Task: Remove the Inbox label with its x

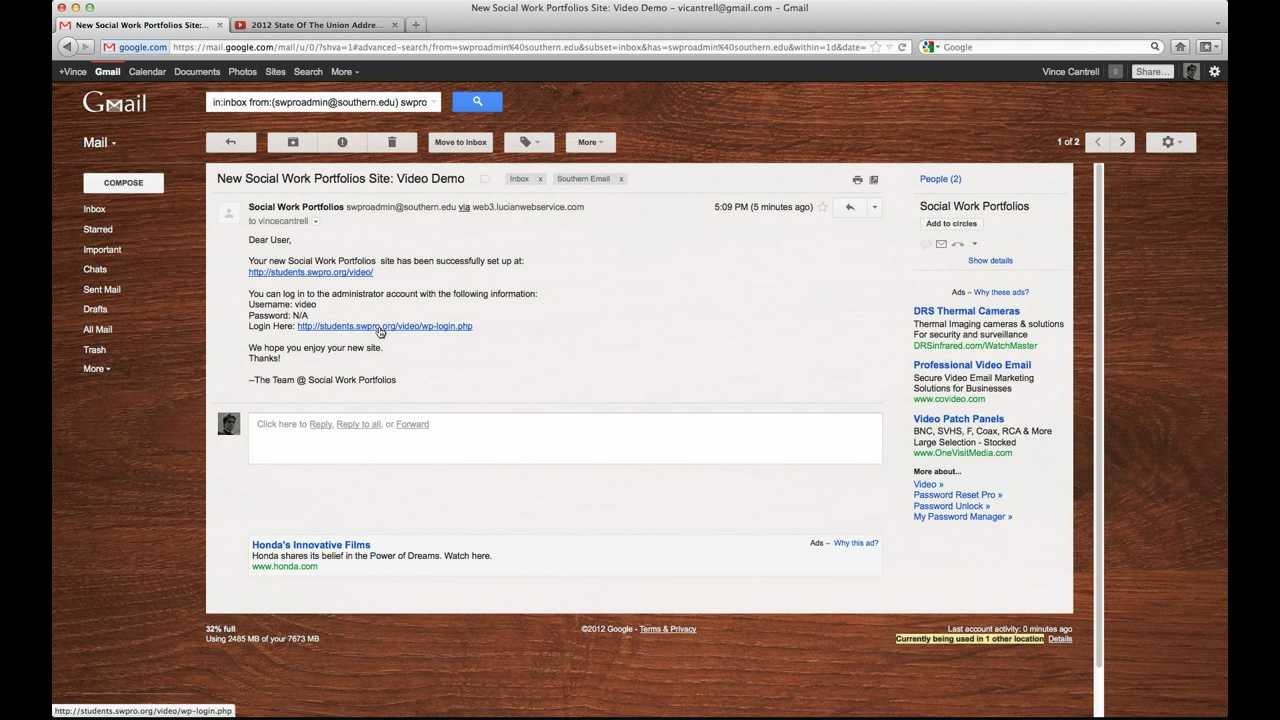Action: (540, 179)
